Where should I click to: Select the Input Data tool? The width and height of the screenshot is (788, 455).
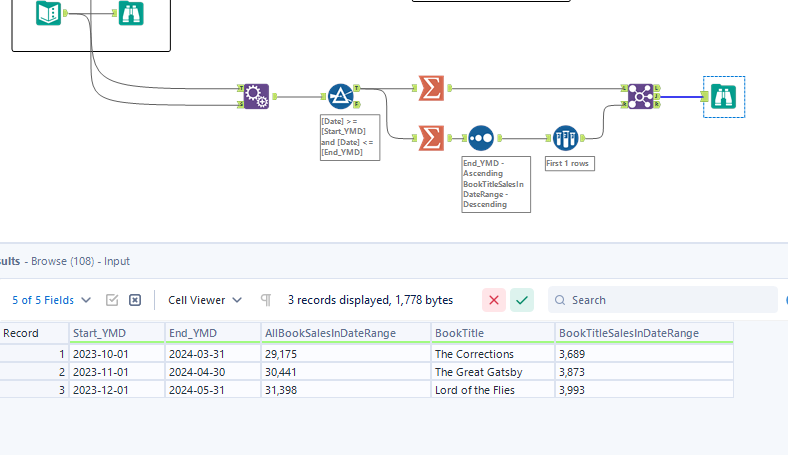pyautogui.click(x=48, y=14)
